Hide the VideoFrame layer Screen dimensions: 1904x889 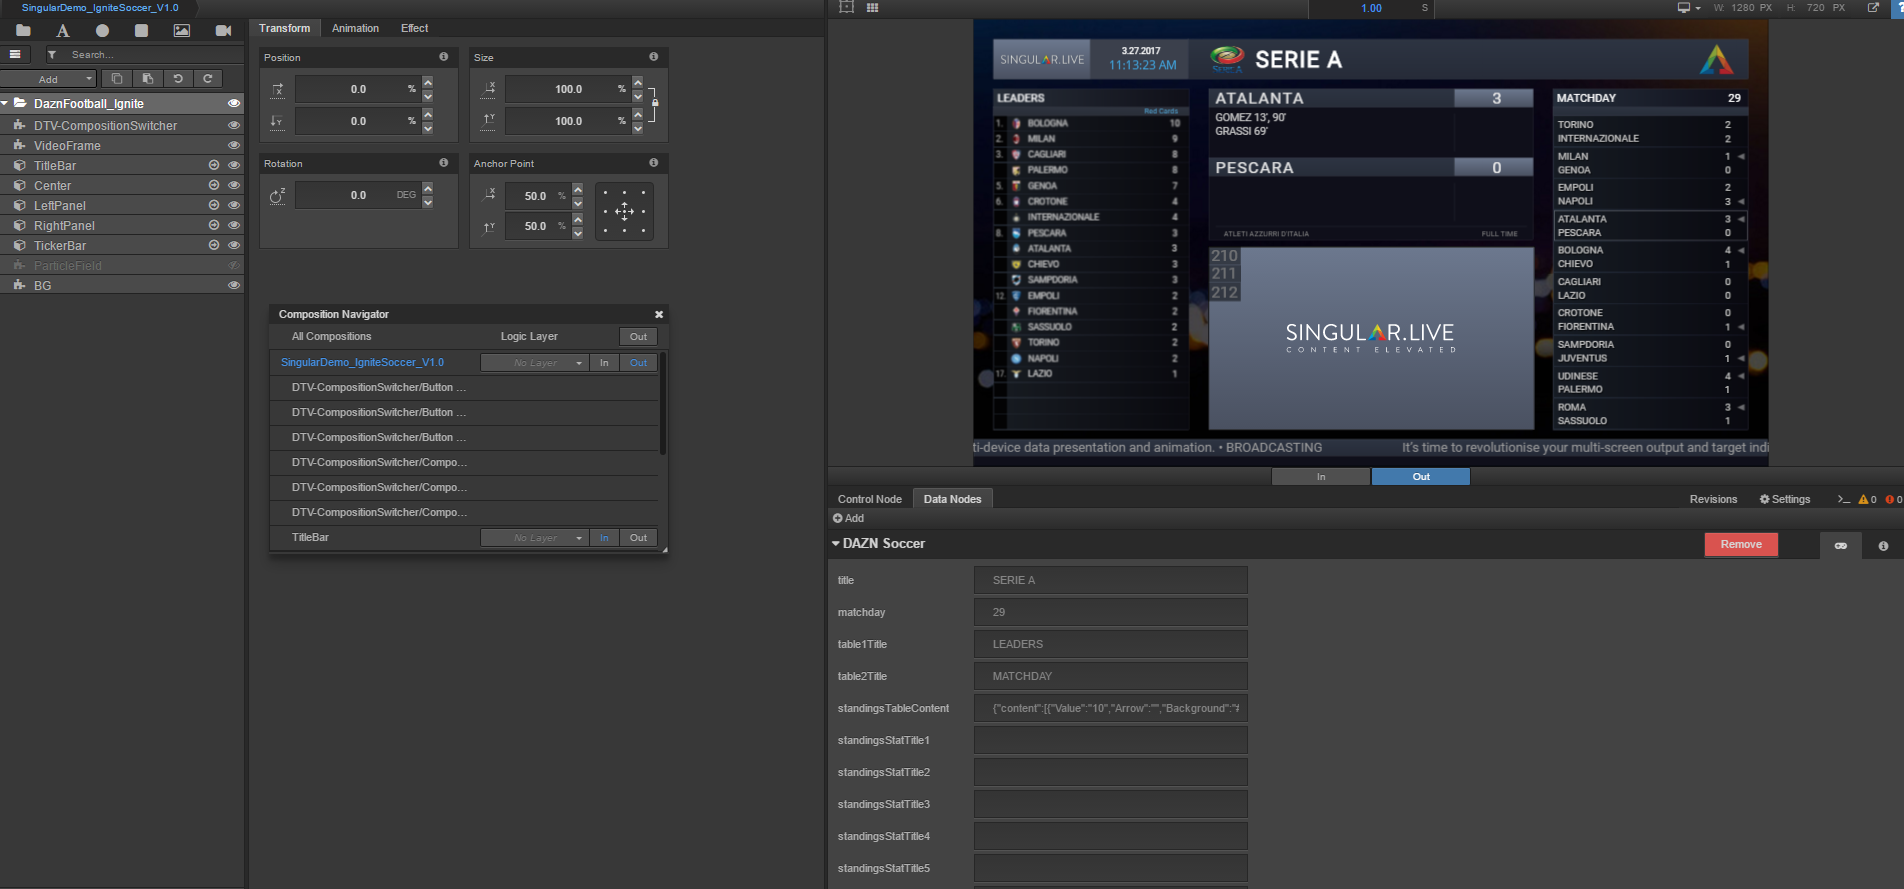pos(234,145)
